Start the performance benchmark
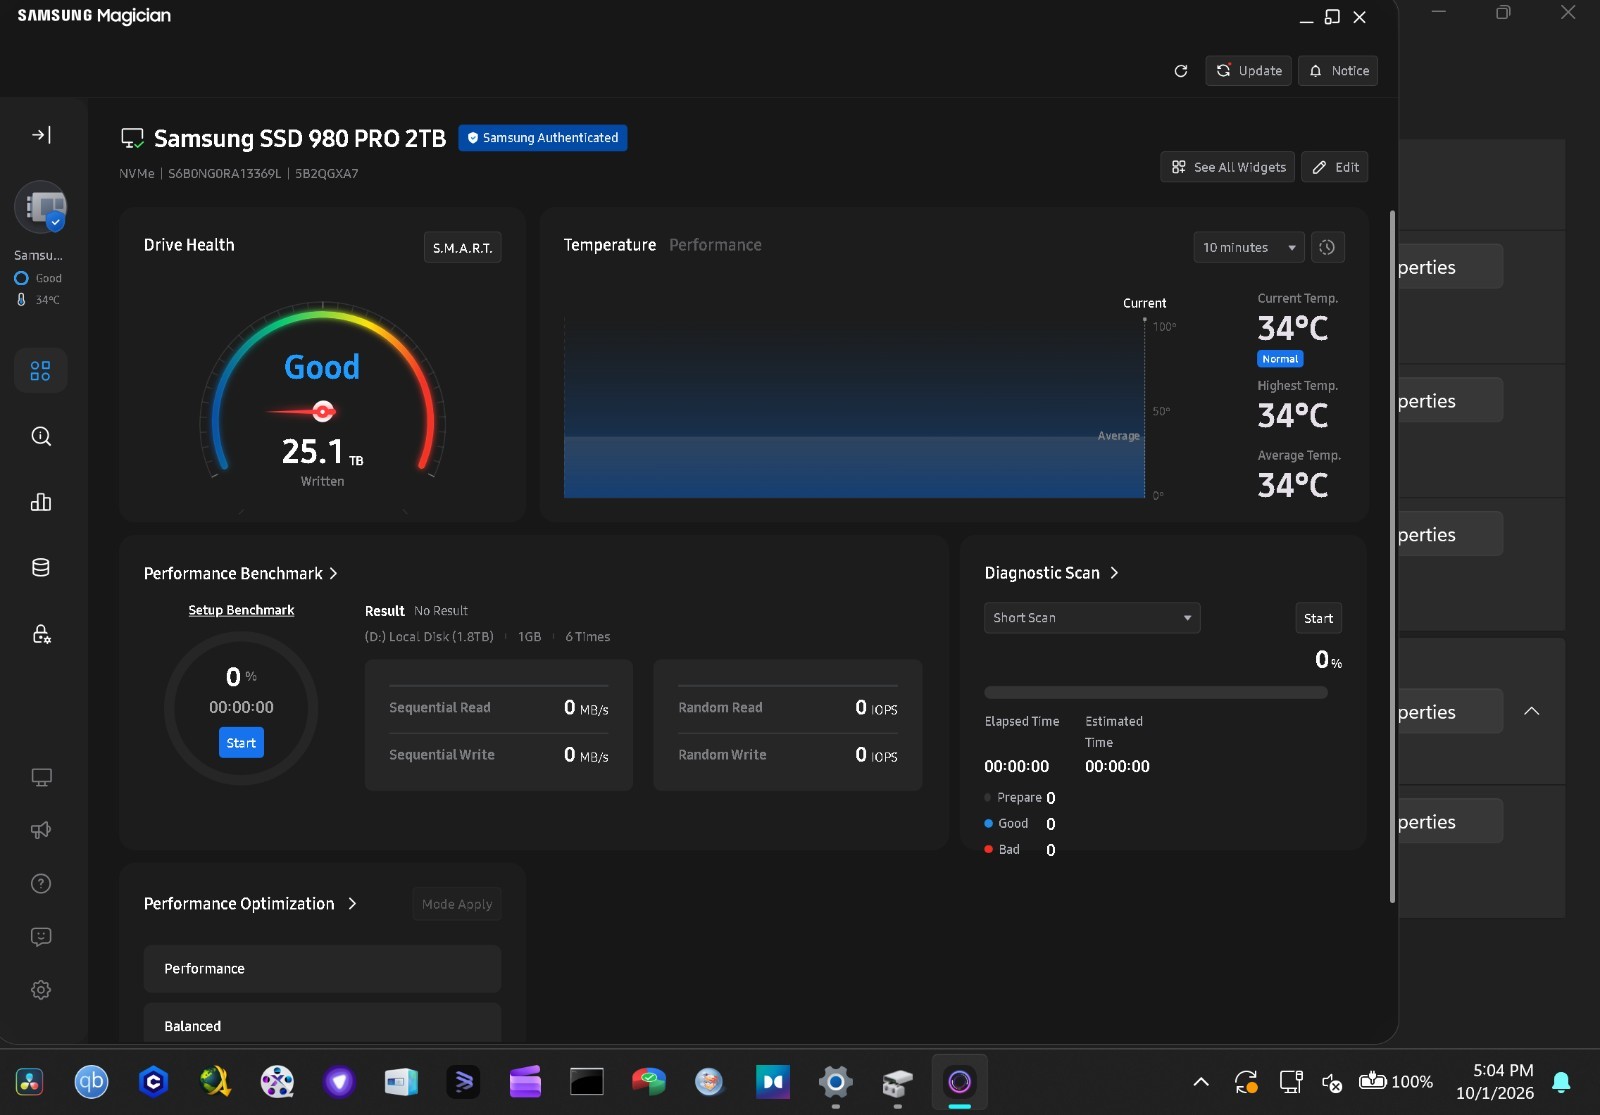This screenshot has width=1600, height=1115. 241,743
